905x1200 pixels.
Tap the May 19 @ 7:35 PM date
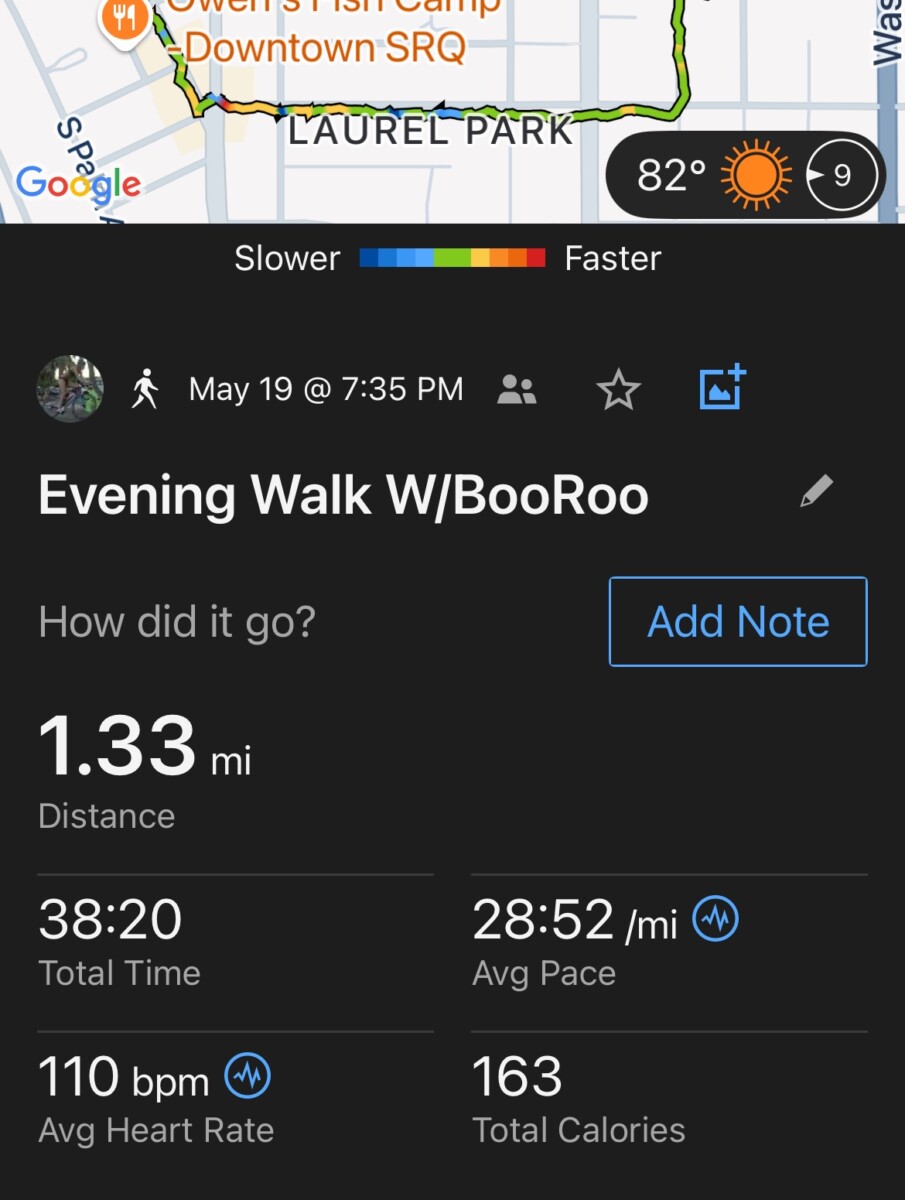(326, 390)
